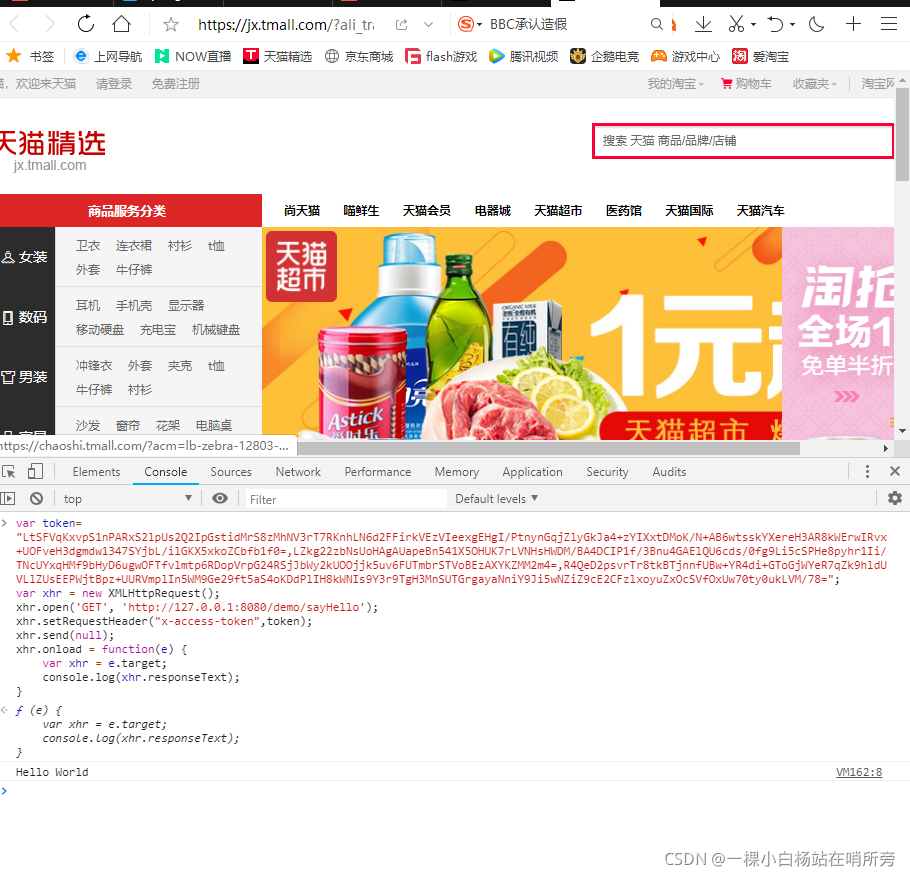
Task: Toggle device toolbar in DevTools
Action: [x=35, y=471]
